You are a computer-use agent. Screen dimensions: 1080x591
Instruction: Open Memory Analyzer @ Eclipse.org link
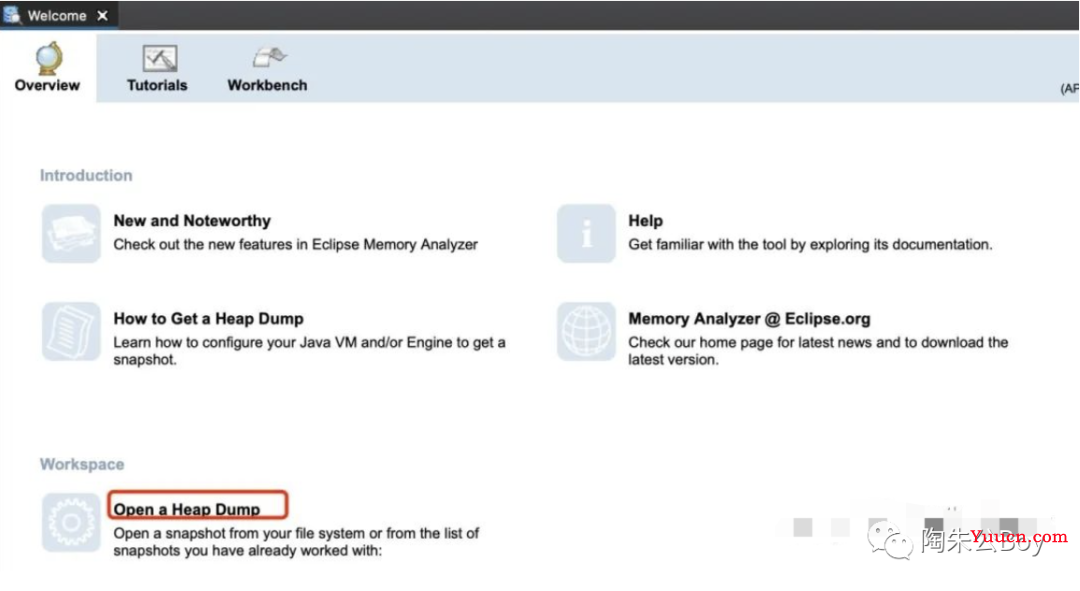(749, 319)
